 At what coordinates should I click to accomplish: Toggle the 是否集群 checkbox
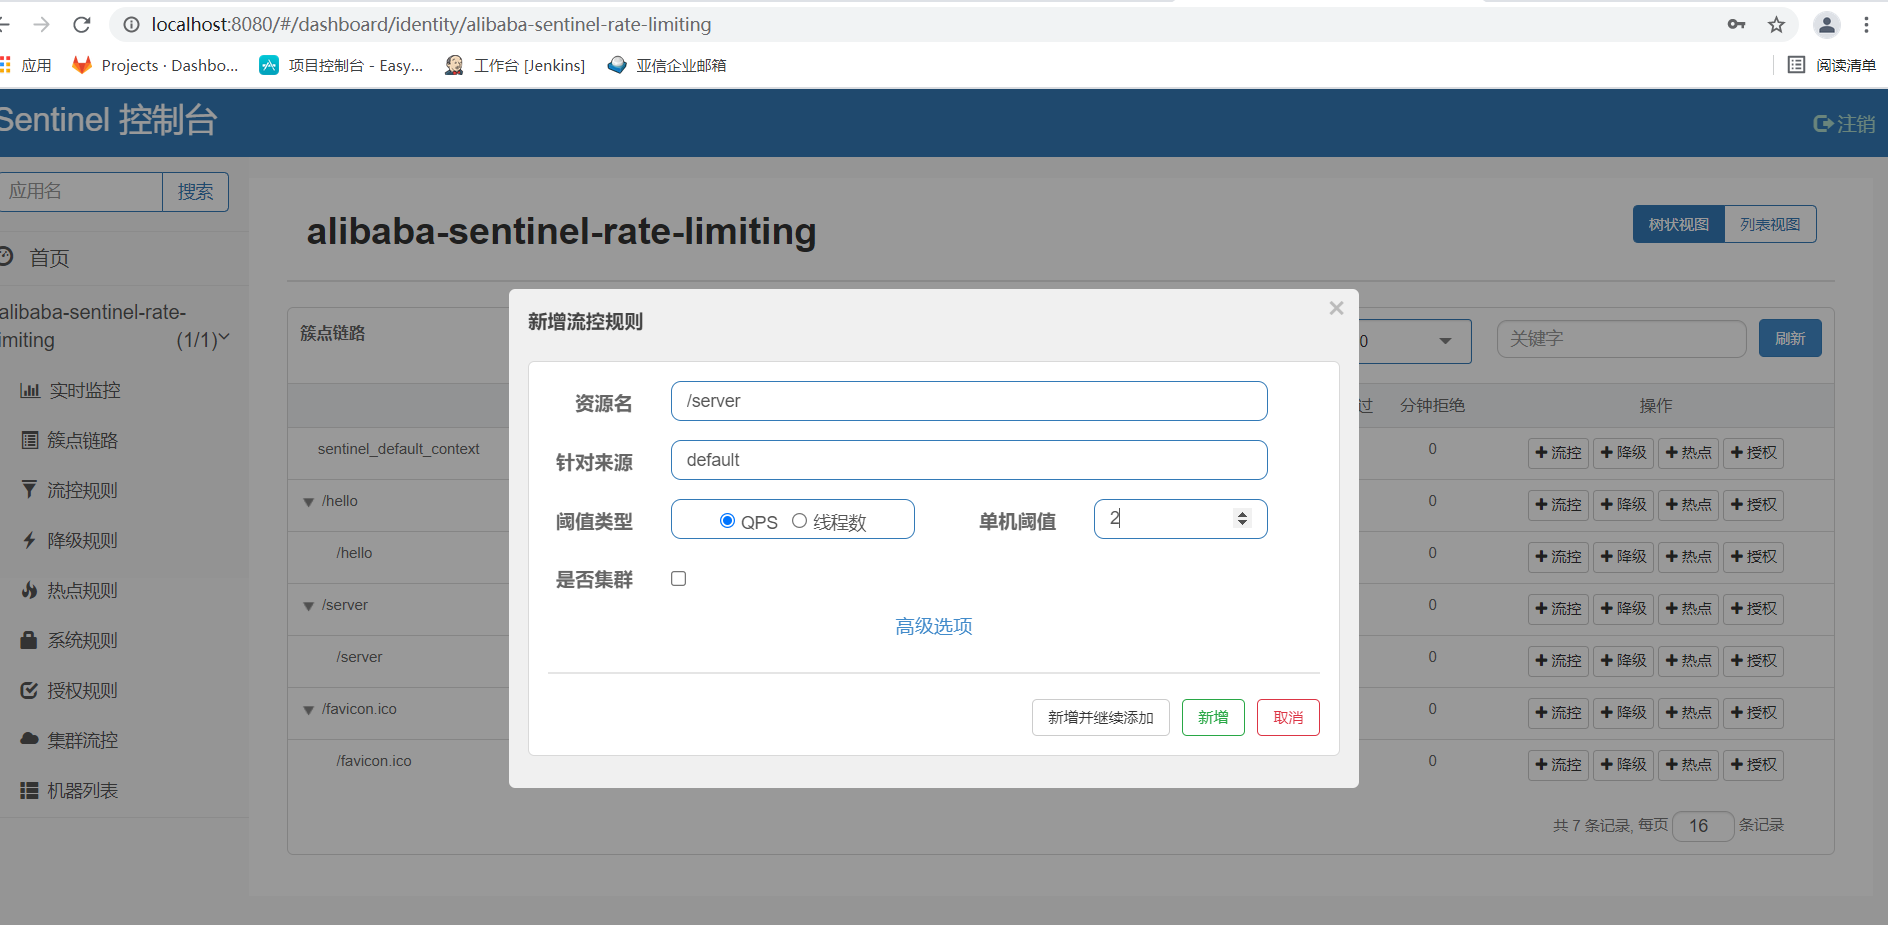pos(678,579)
